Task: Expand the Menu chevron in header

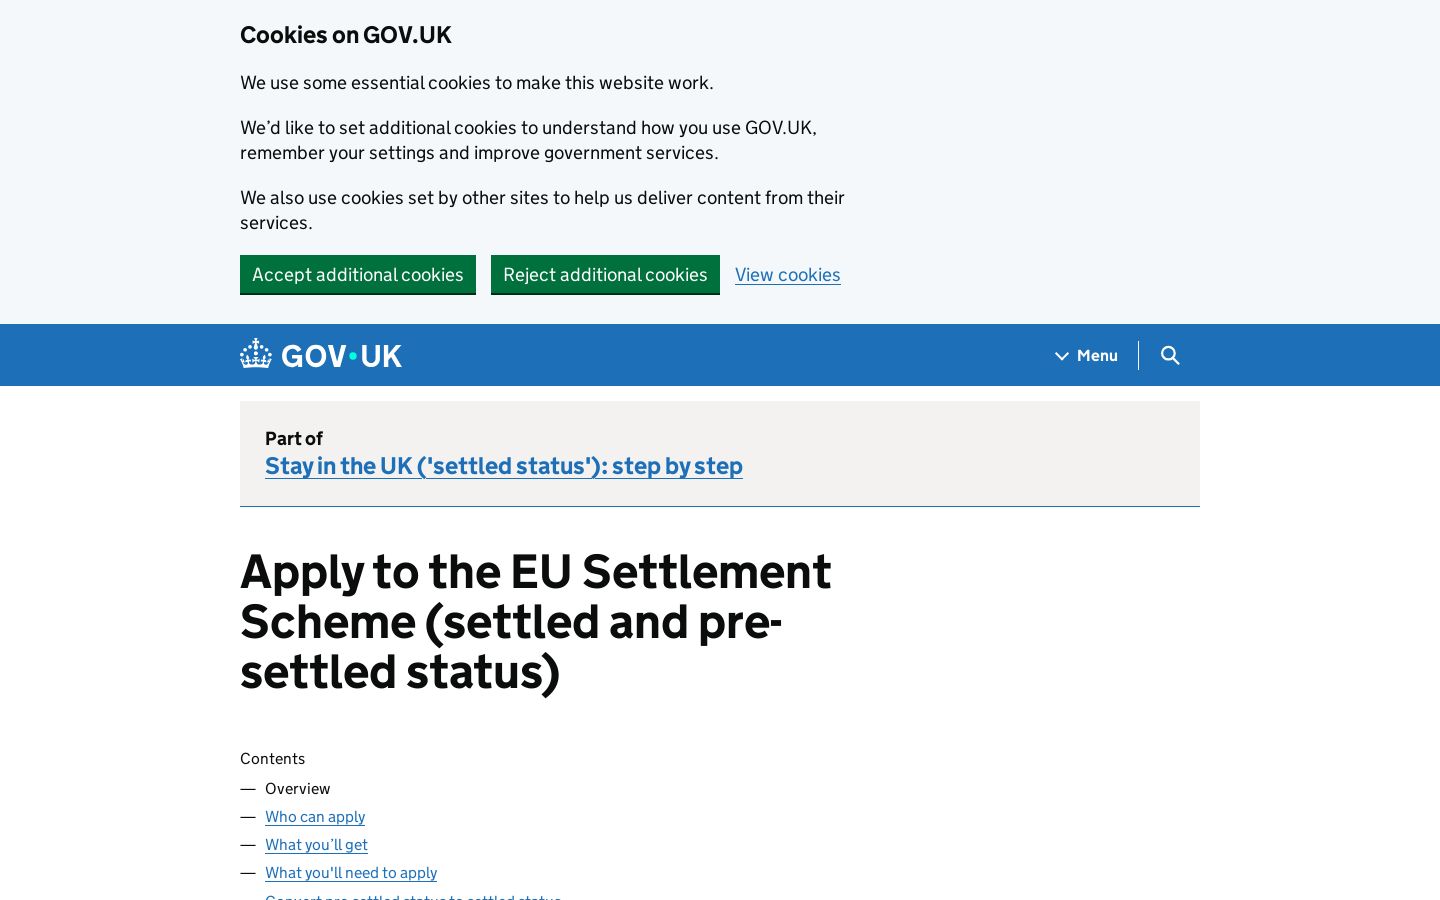Action: click(1062, 356)
